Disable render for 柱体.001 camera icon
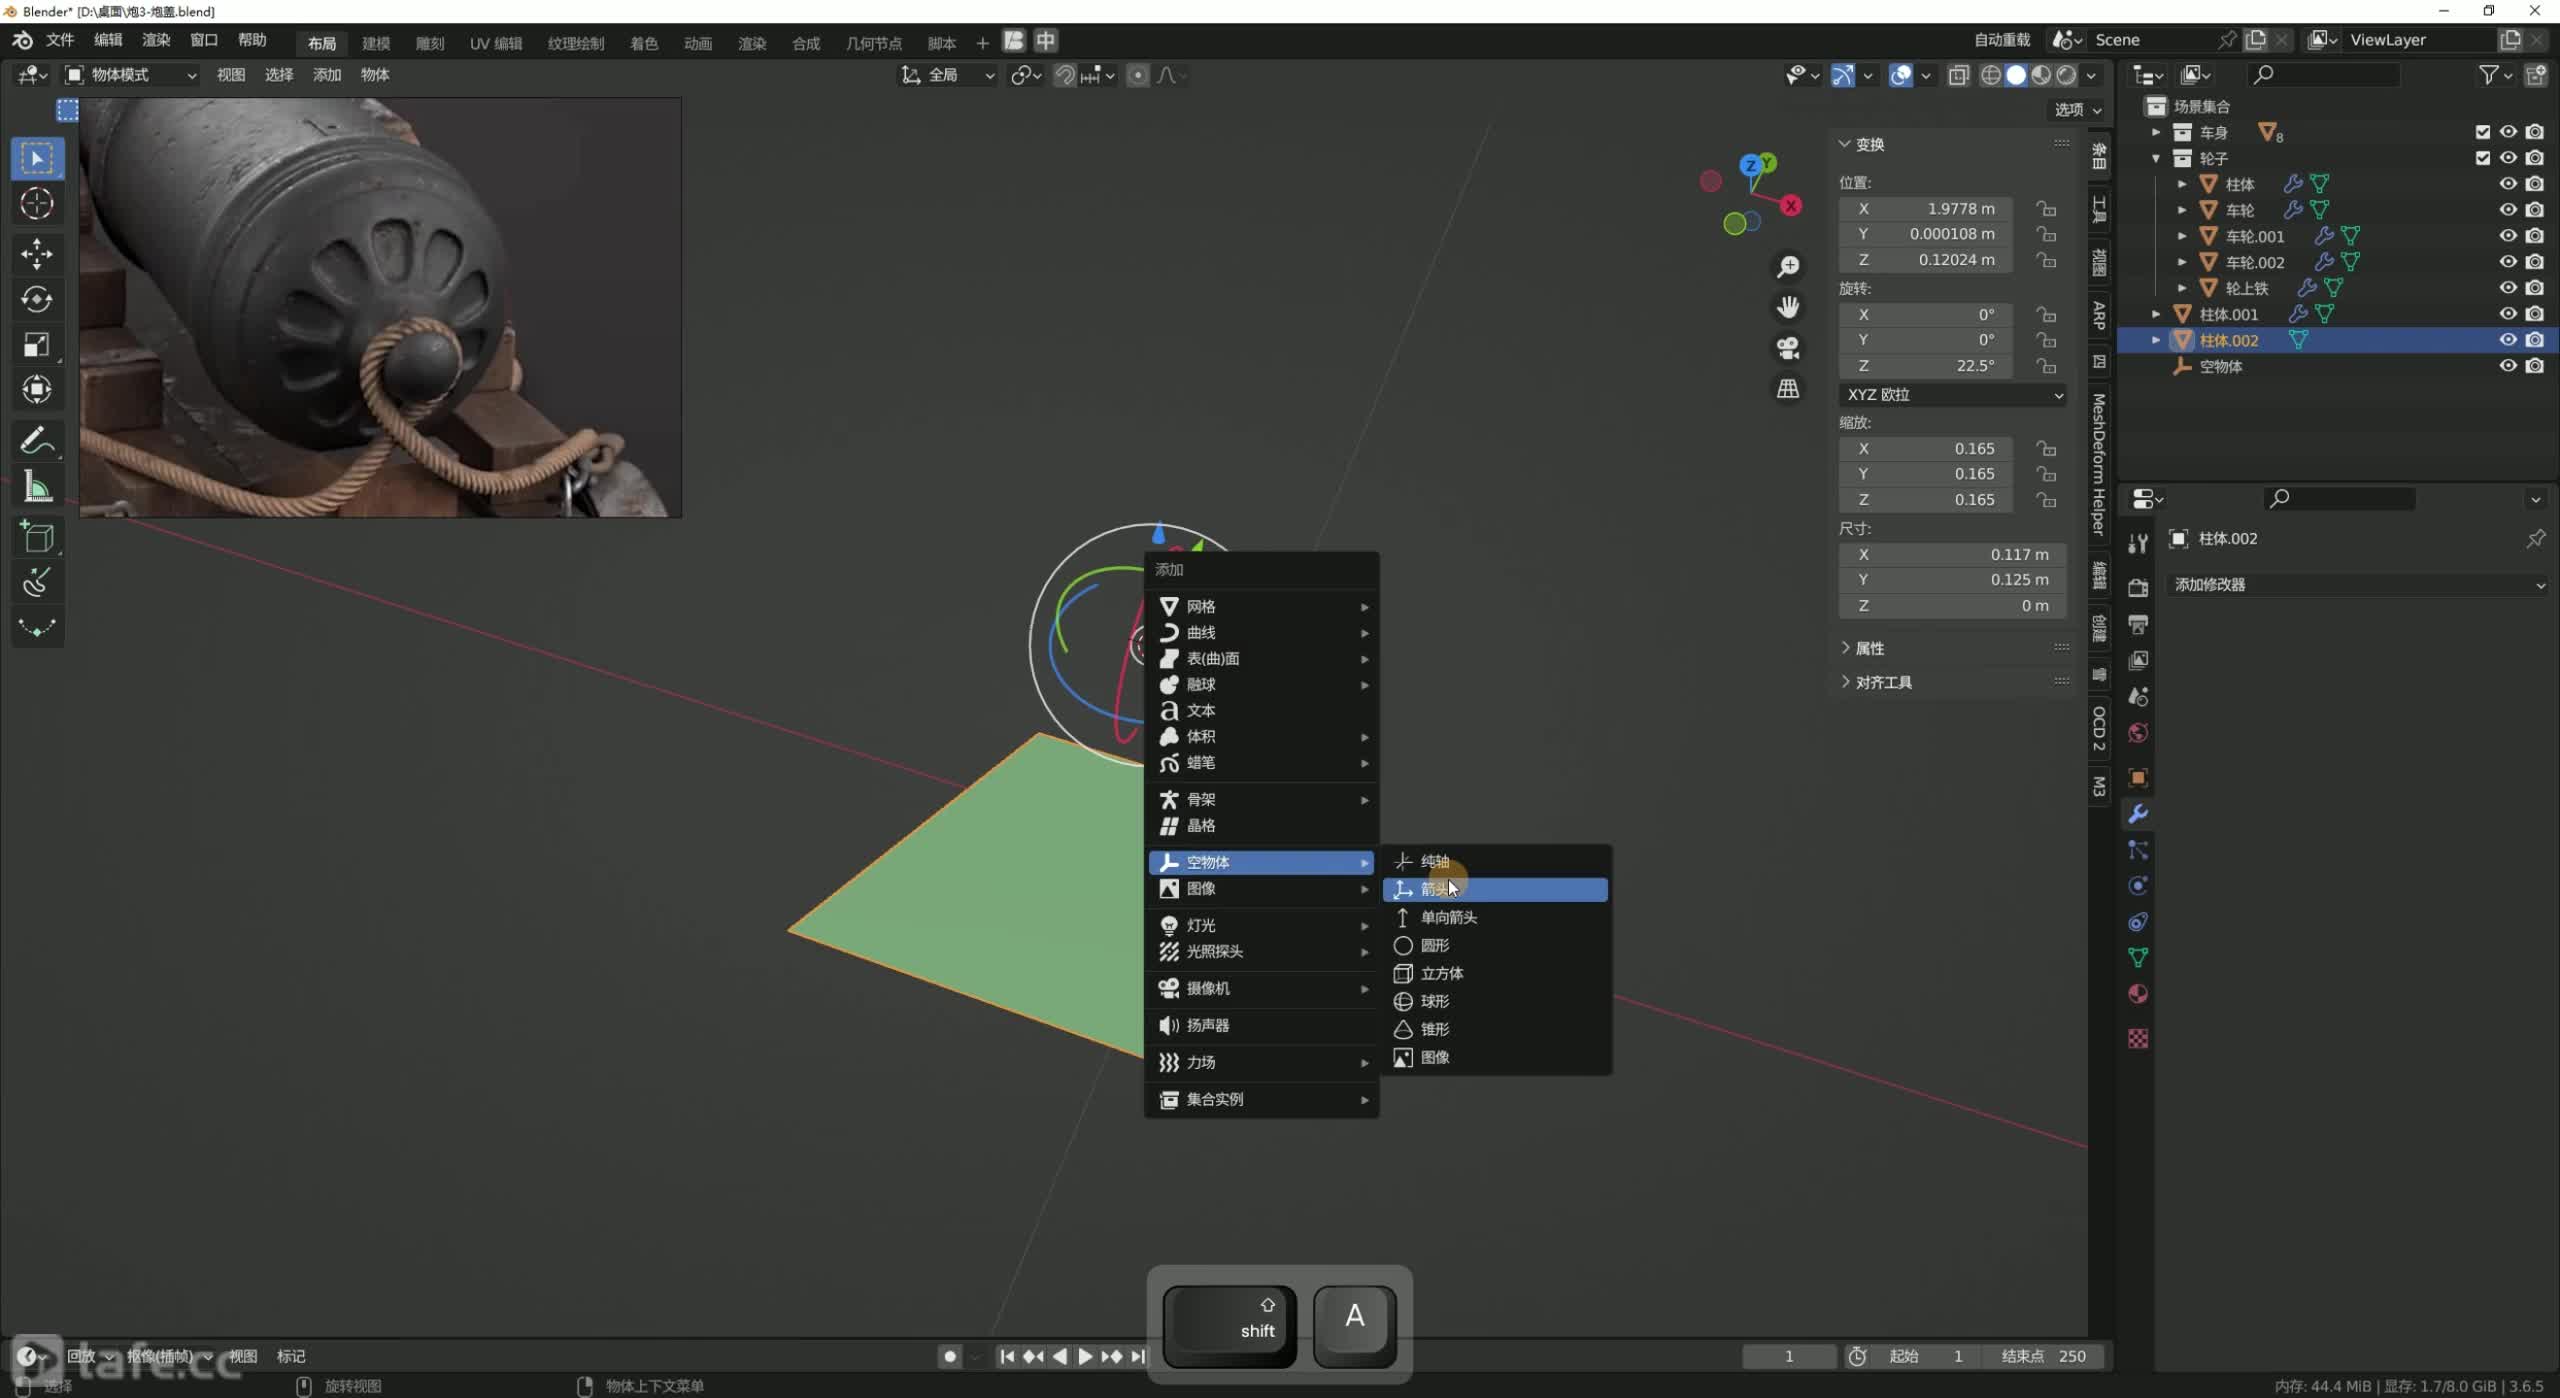 point(2535,314)
